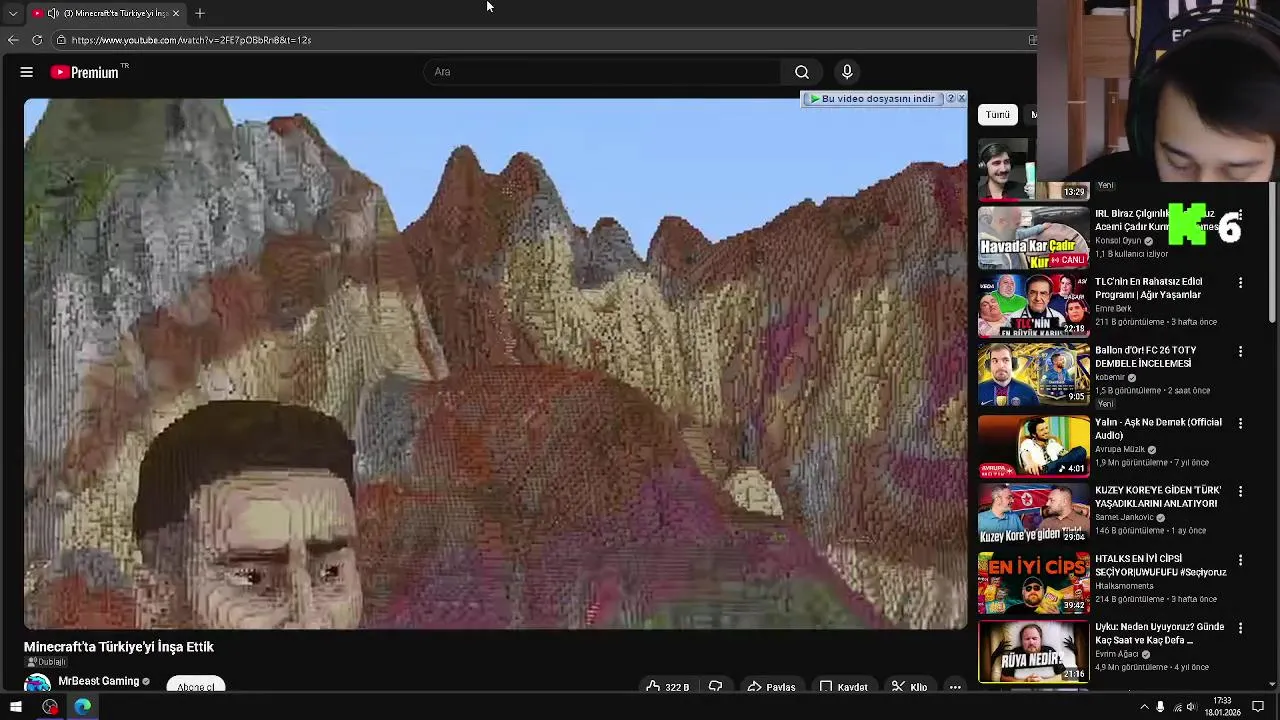Open options menu for the Kuzey Kore video
Image resolution: width=1280 pixels, height=720 pixels.
click(1240, 492)
